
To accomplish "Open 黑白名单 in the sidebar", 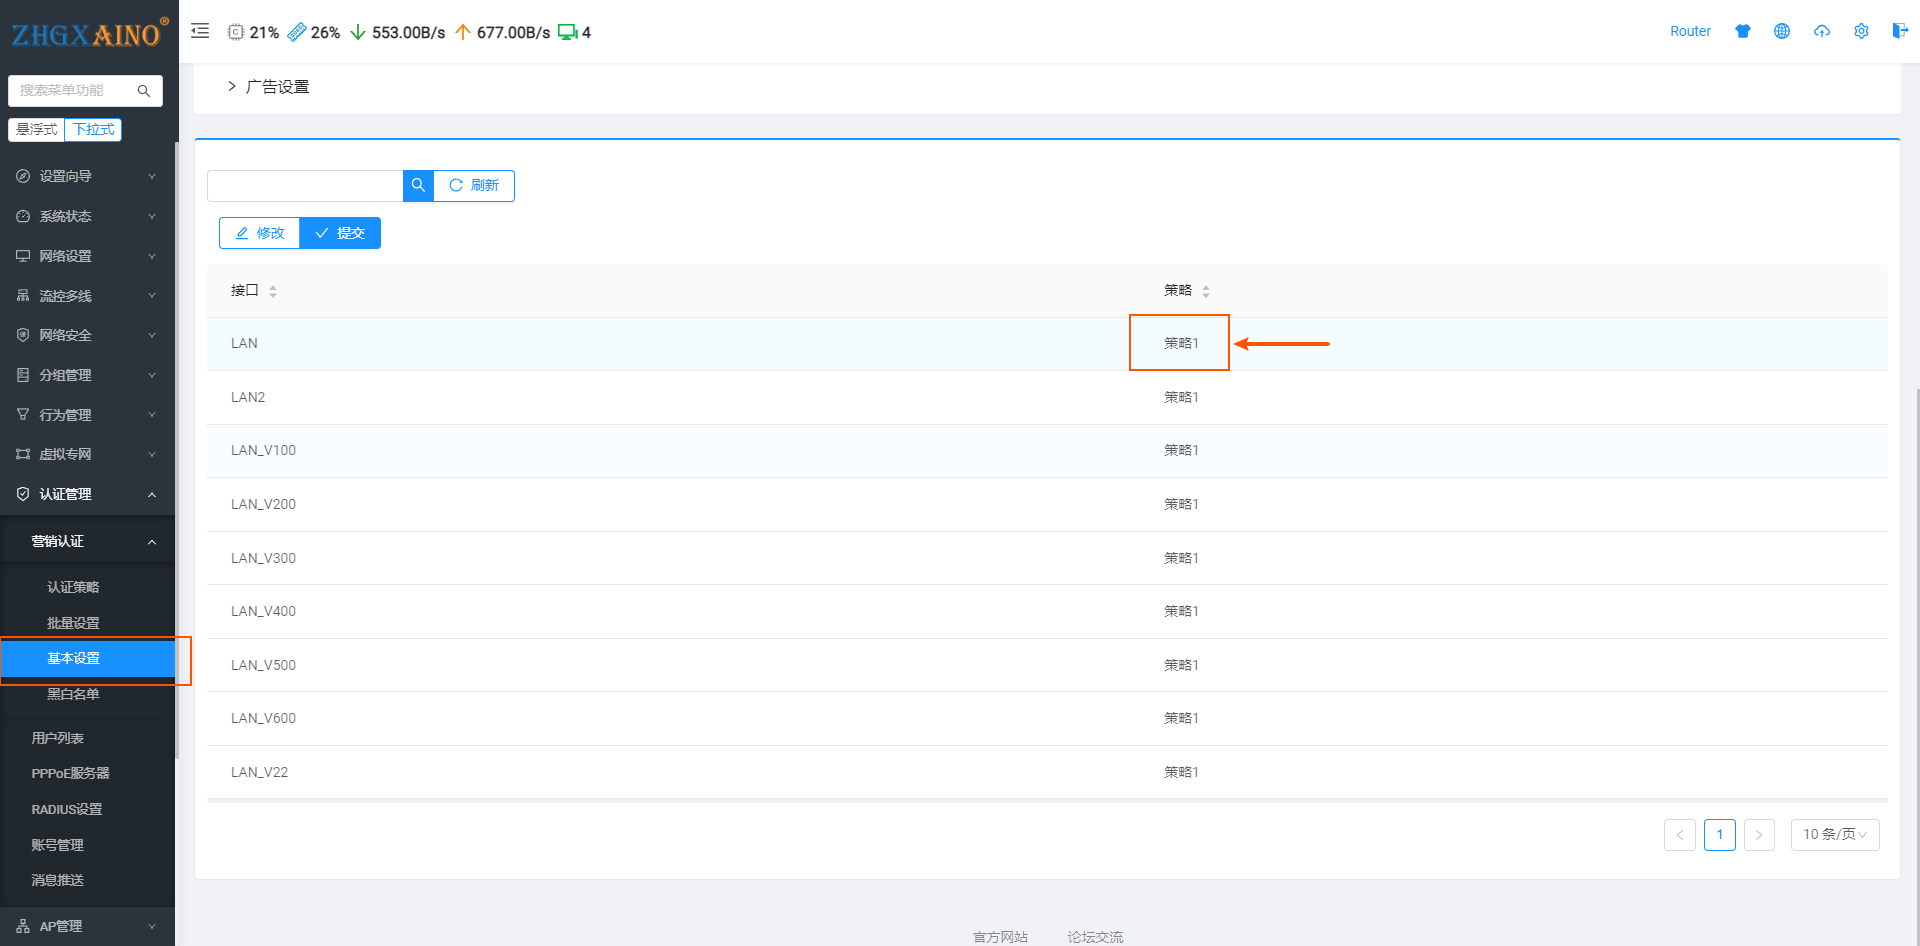I will [73, 694].
